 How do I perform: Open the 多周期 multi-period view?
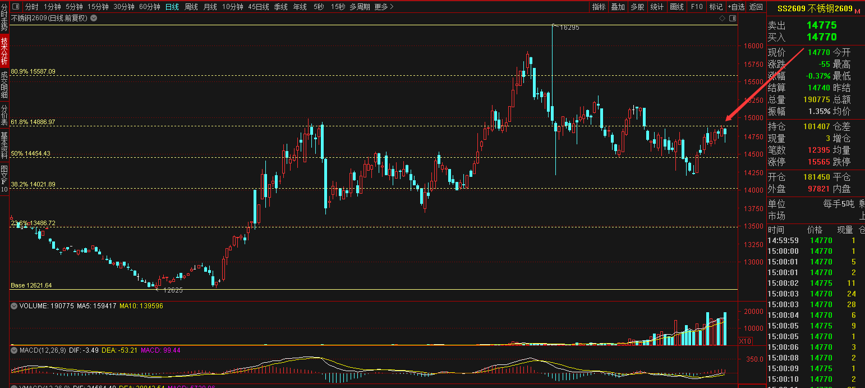click(x=360, y=7)
